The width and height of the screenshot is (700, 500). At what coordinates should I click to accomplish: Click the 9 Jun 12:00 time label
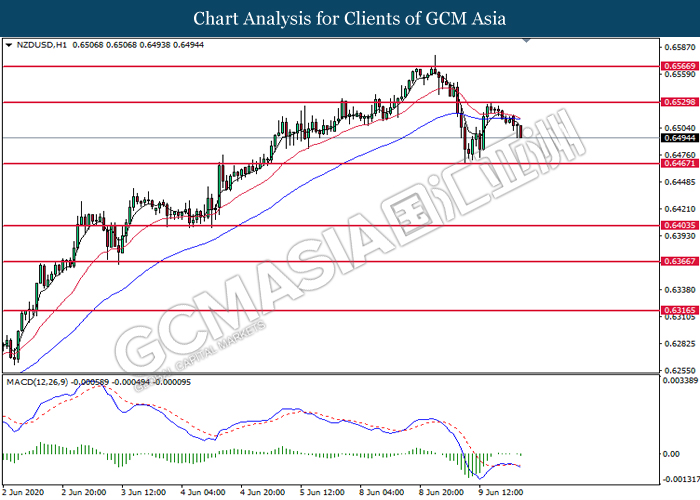(x=501, y=492)
